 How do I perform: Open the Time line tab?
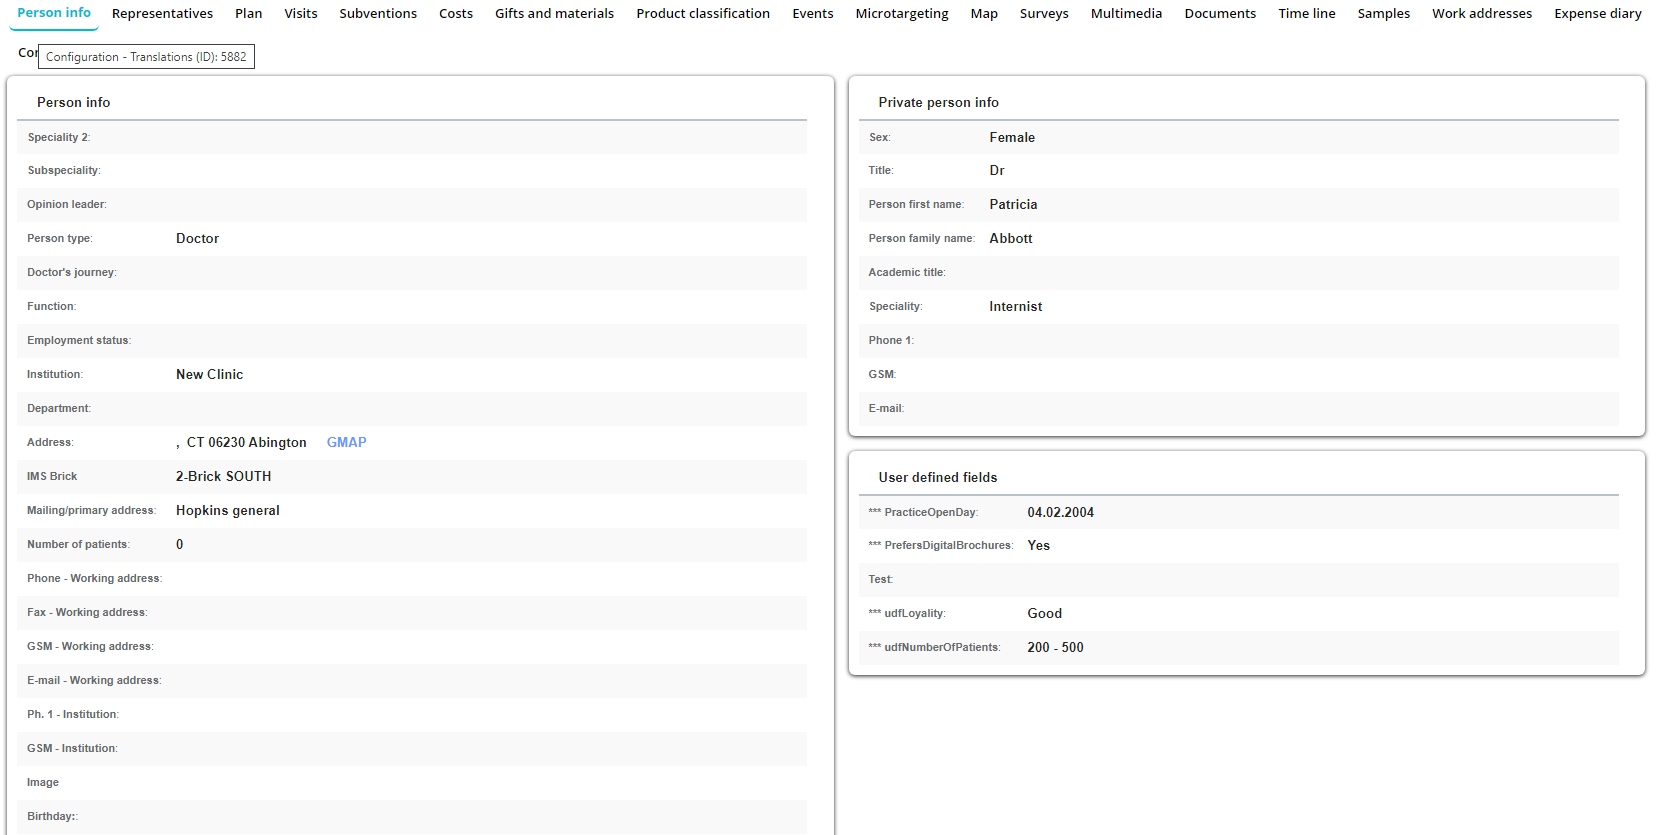pos(1306,14)
